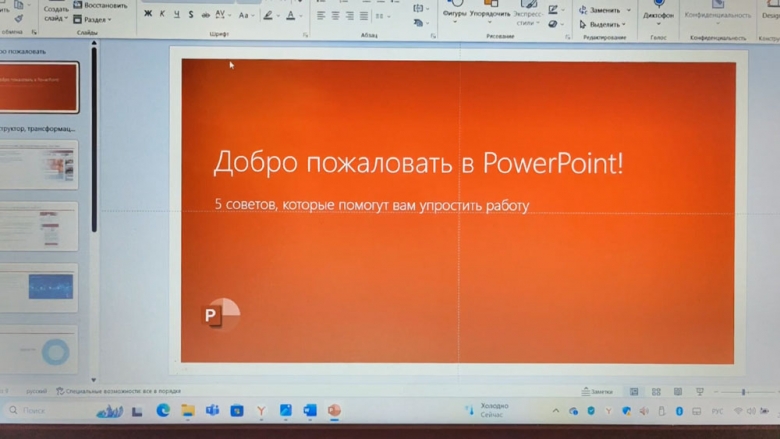Screen dimensions: 780x439
Task: Apply text highlight color
Action: click(x=268, y=16)
